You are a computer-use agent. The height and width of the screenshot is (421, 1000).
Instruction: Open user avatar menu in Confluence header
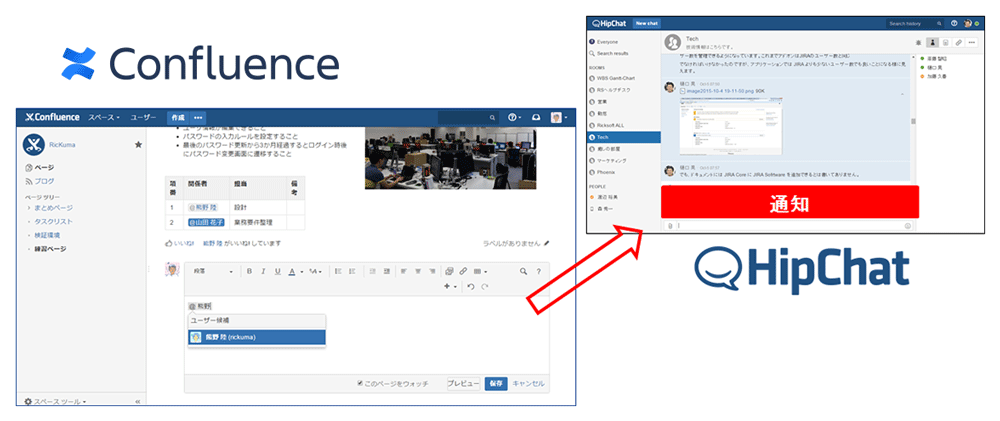(x=558, y=117)
